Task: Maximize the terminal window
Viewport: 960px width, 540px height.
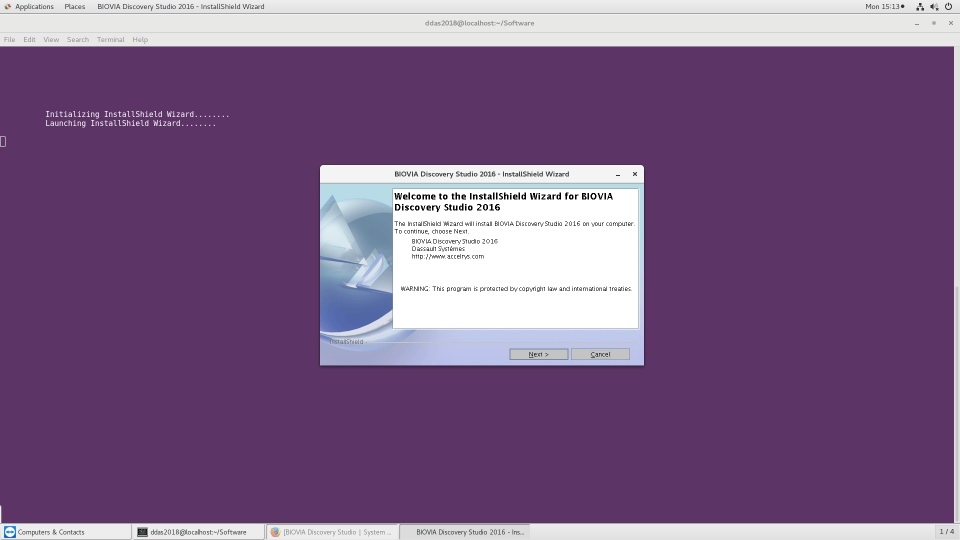Action: click(x=934, y=23)
